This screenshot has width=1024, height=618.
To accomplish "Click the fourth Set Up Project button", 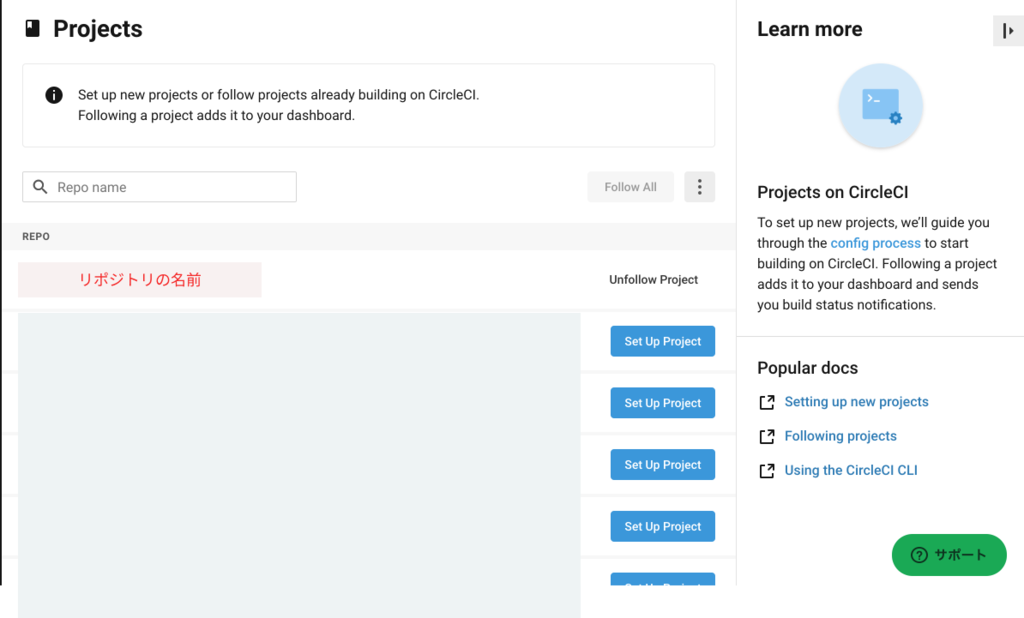I will [x=662, y=526].
